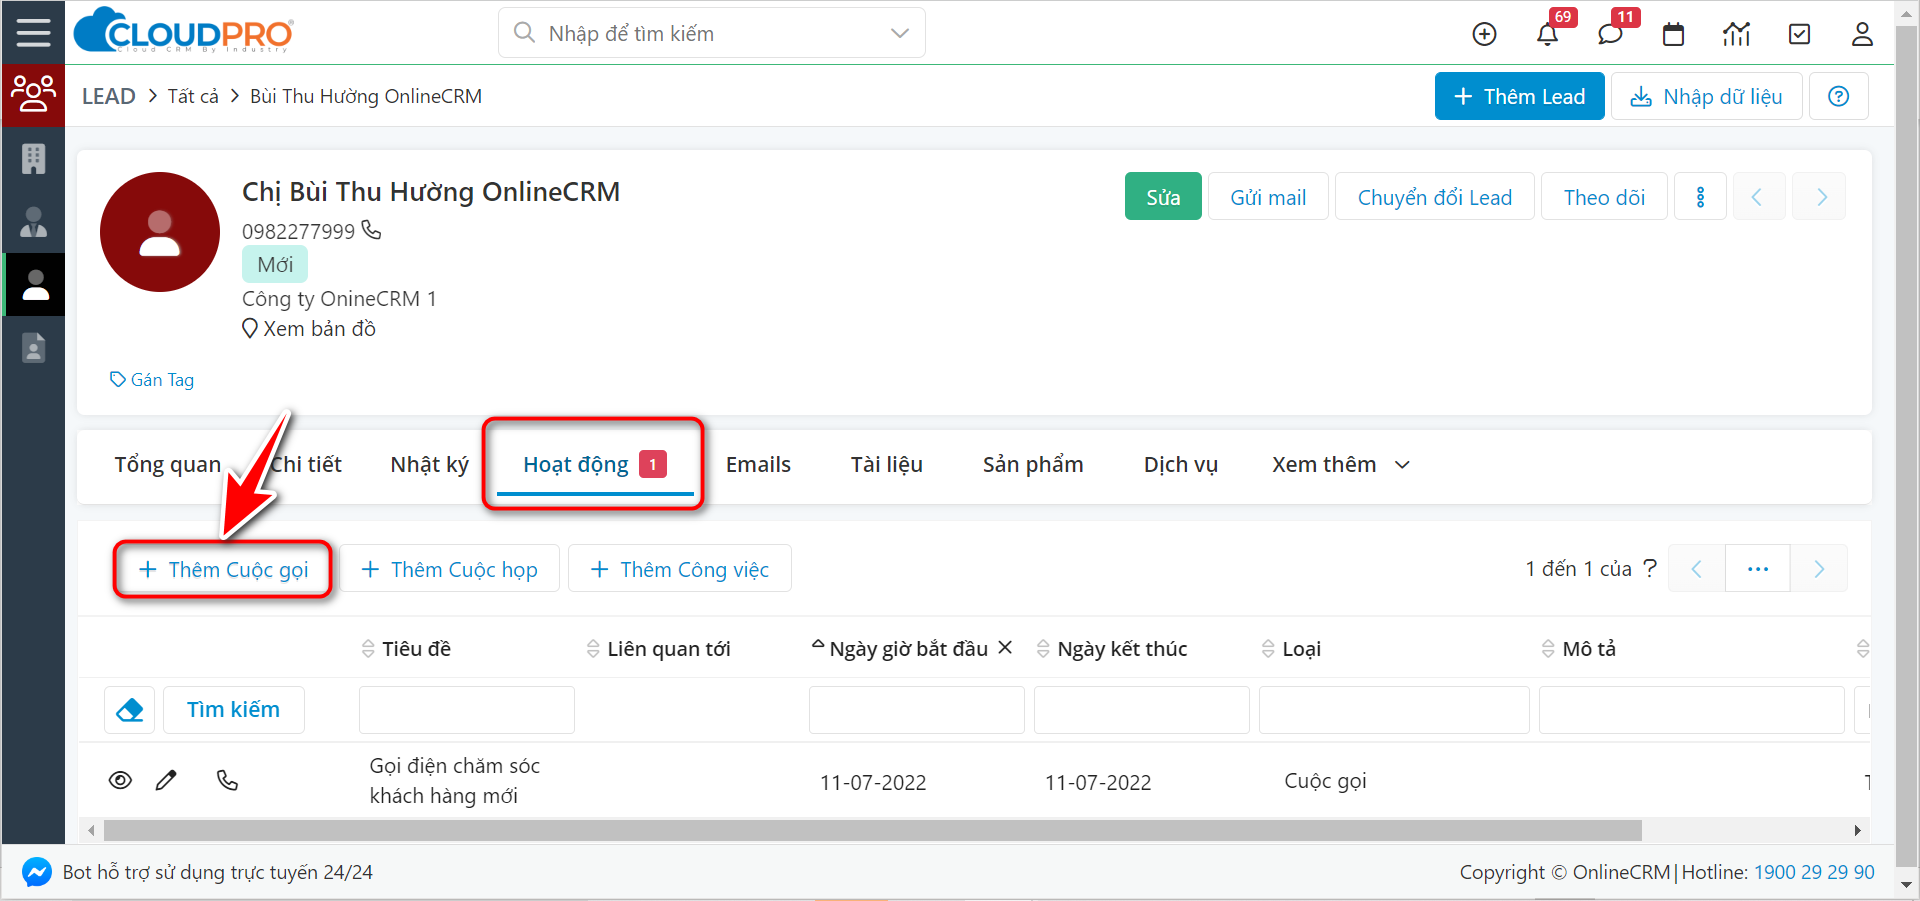Click the Thêm Lead button
1920x901 pixels.
pos(1519,96)
